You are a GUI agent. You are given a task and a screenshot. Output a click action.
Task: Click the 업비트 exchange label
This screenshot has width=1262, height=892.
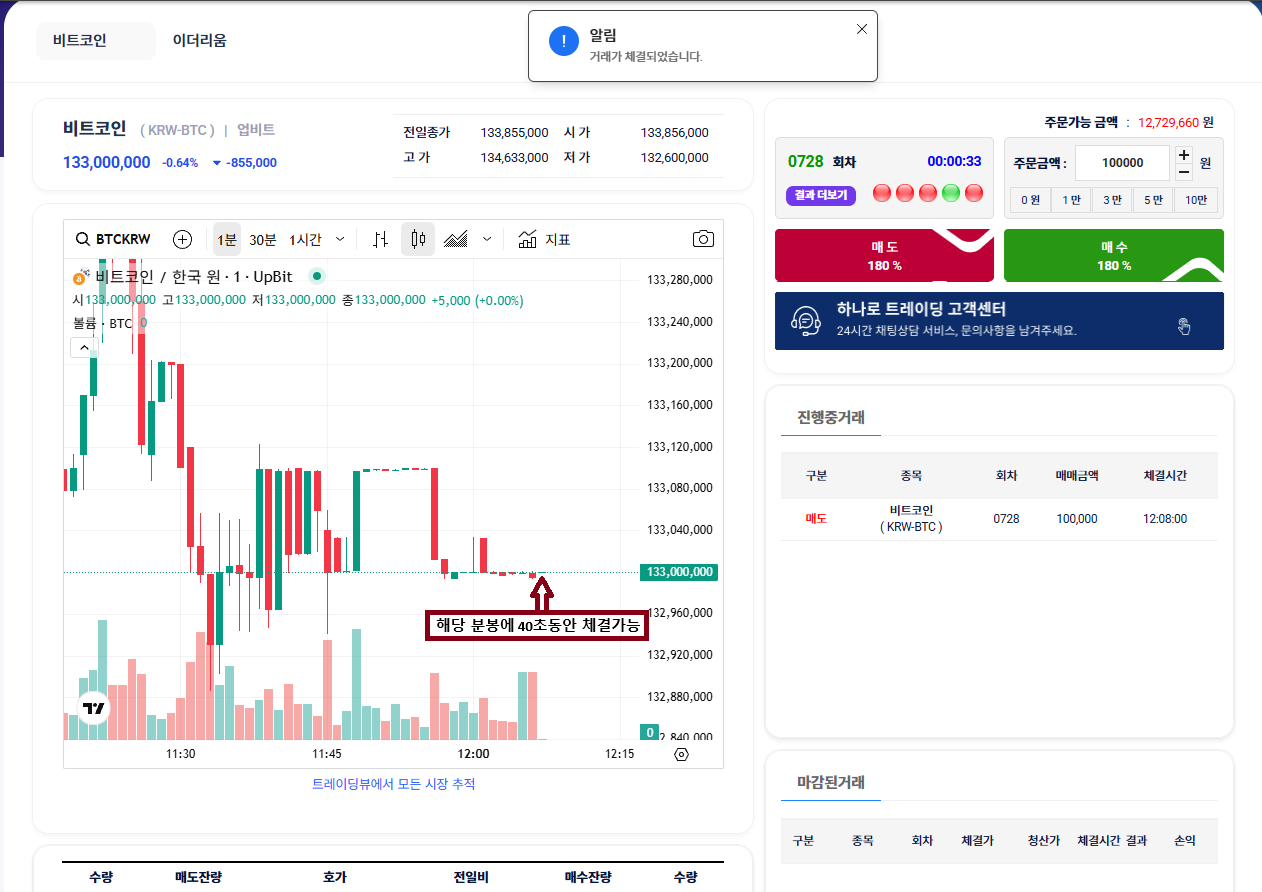click(x=256, y=130)
